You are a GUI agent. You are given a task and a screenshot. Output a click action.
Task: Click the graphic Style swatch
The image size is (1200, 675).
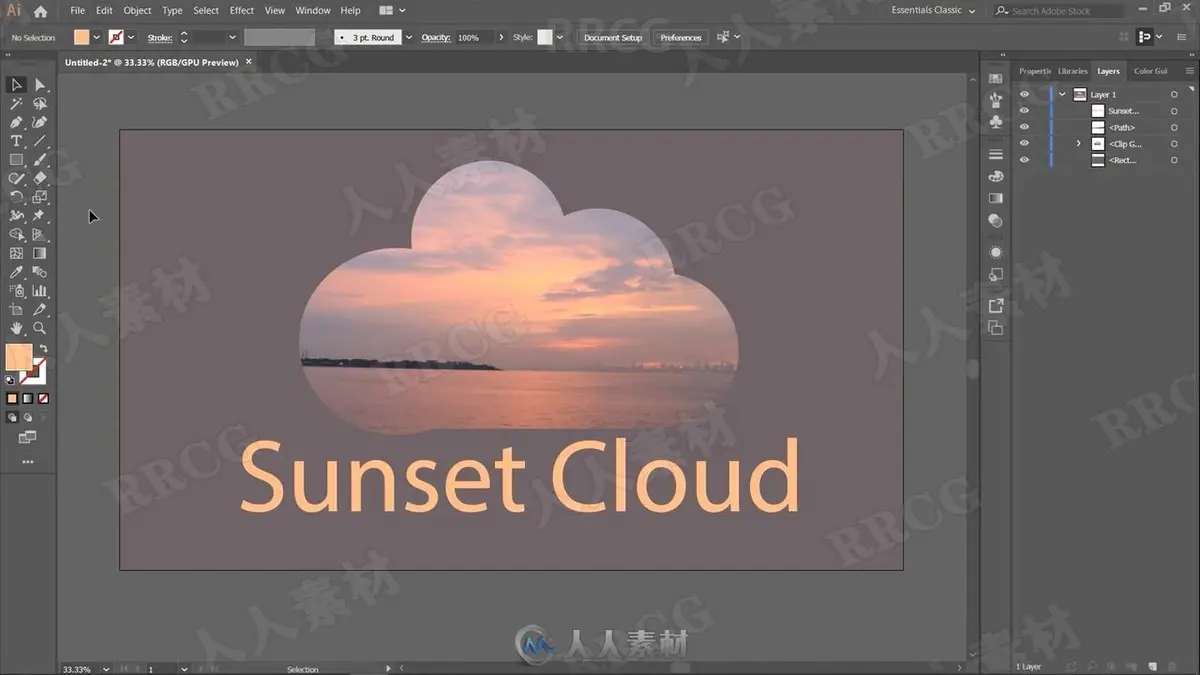pyautogui.click(x=545, y=37)
